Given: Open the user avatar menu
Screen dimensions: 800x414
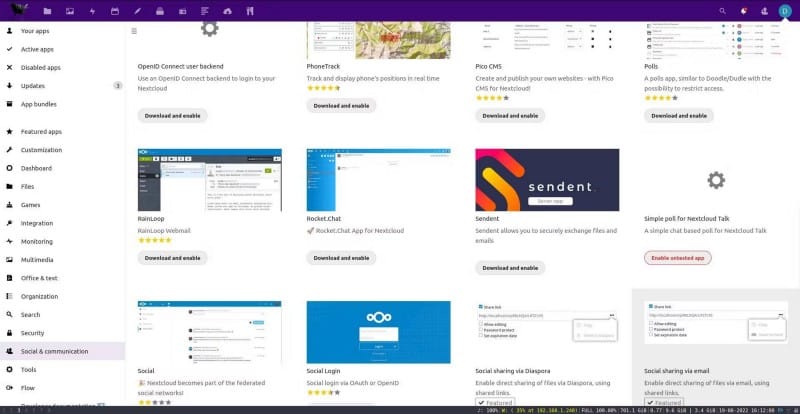Looking at the screenshot, I should pyautogui.click(x=785, y=11).
